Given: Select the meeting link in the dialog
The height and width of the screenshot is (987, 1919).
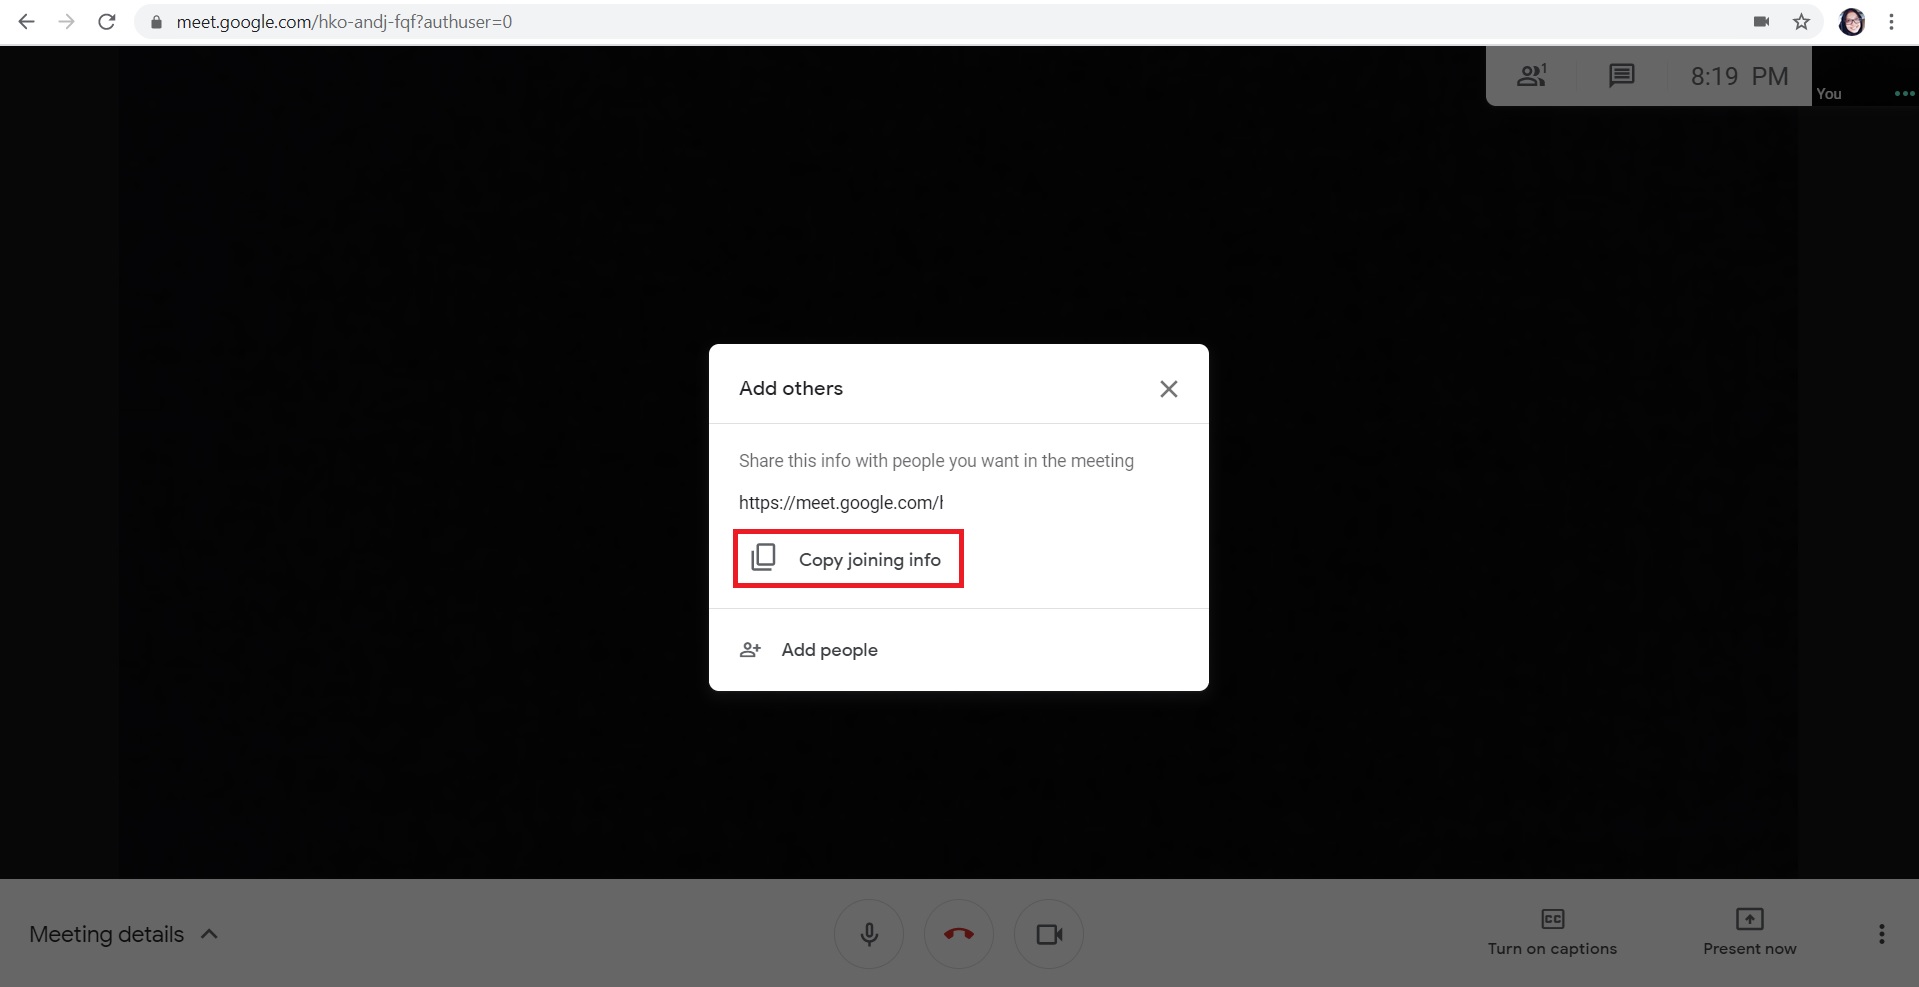Looking at the screenshot, I should click(x=840, y=502).
